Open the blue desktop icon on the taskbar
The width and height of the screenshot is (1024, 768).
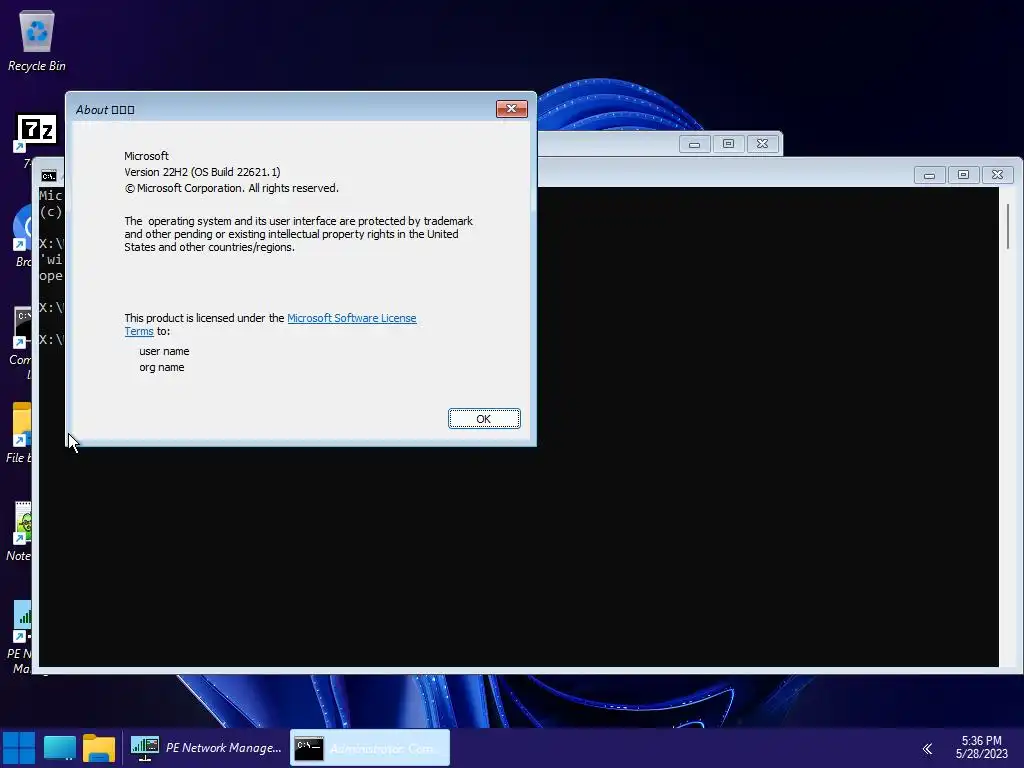pos(59,748)
